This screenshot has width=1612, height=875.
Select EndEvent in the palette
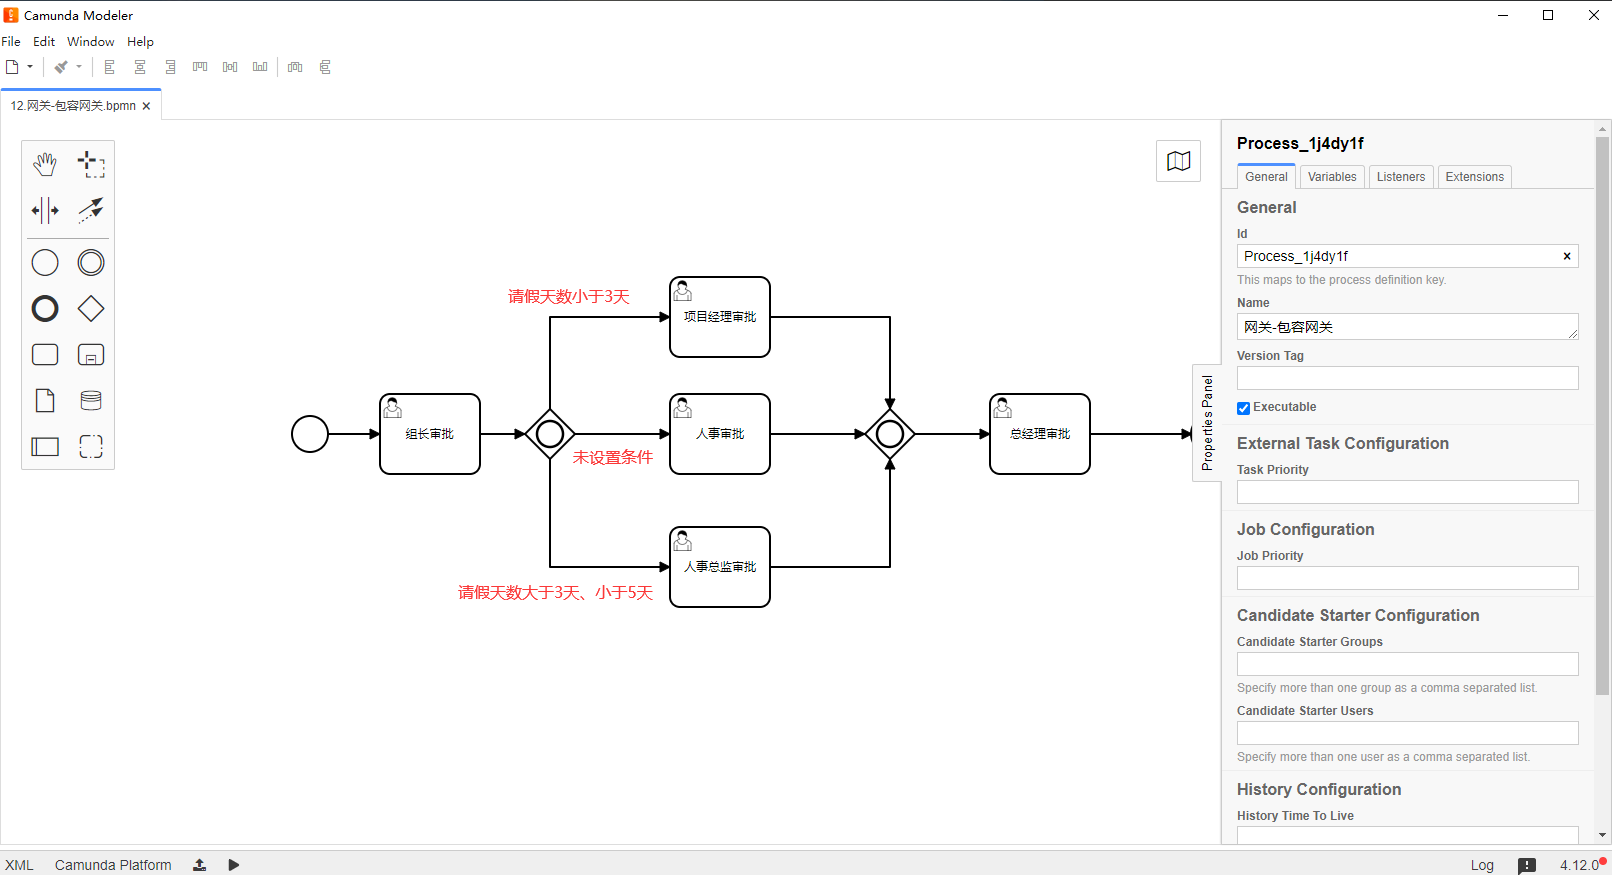point(45,309)
